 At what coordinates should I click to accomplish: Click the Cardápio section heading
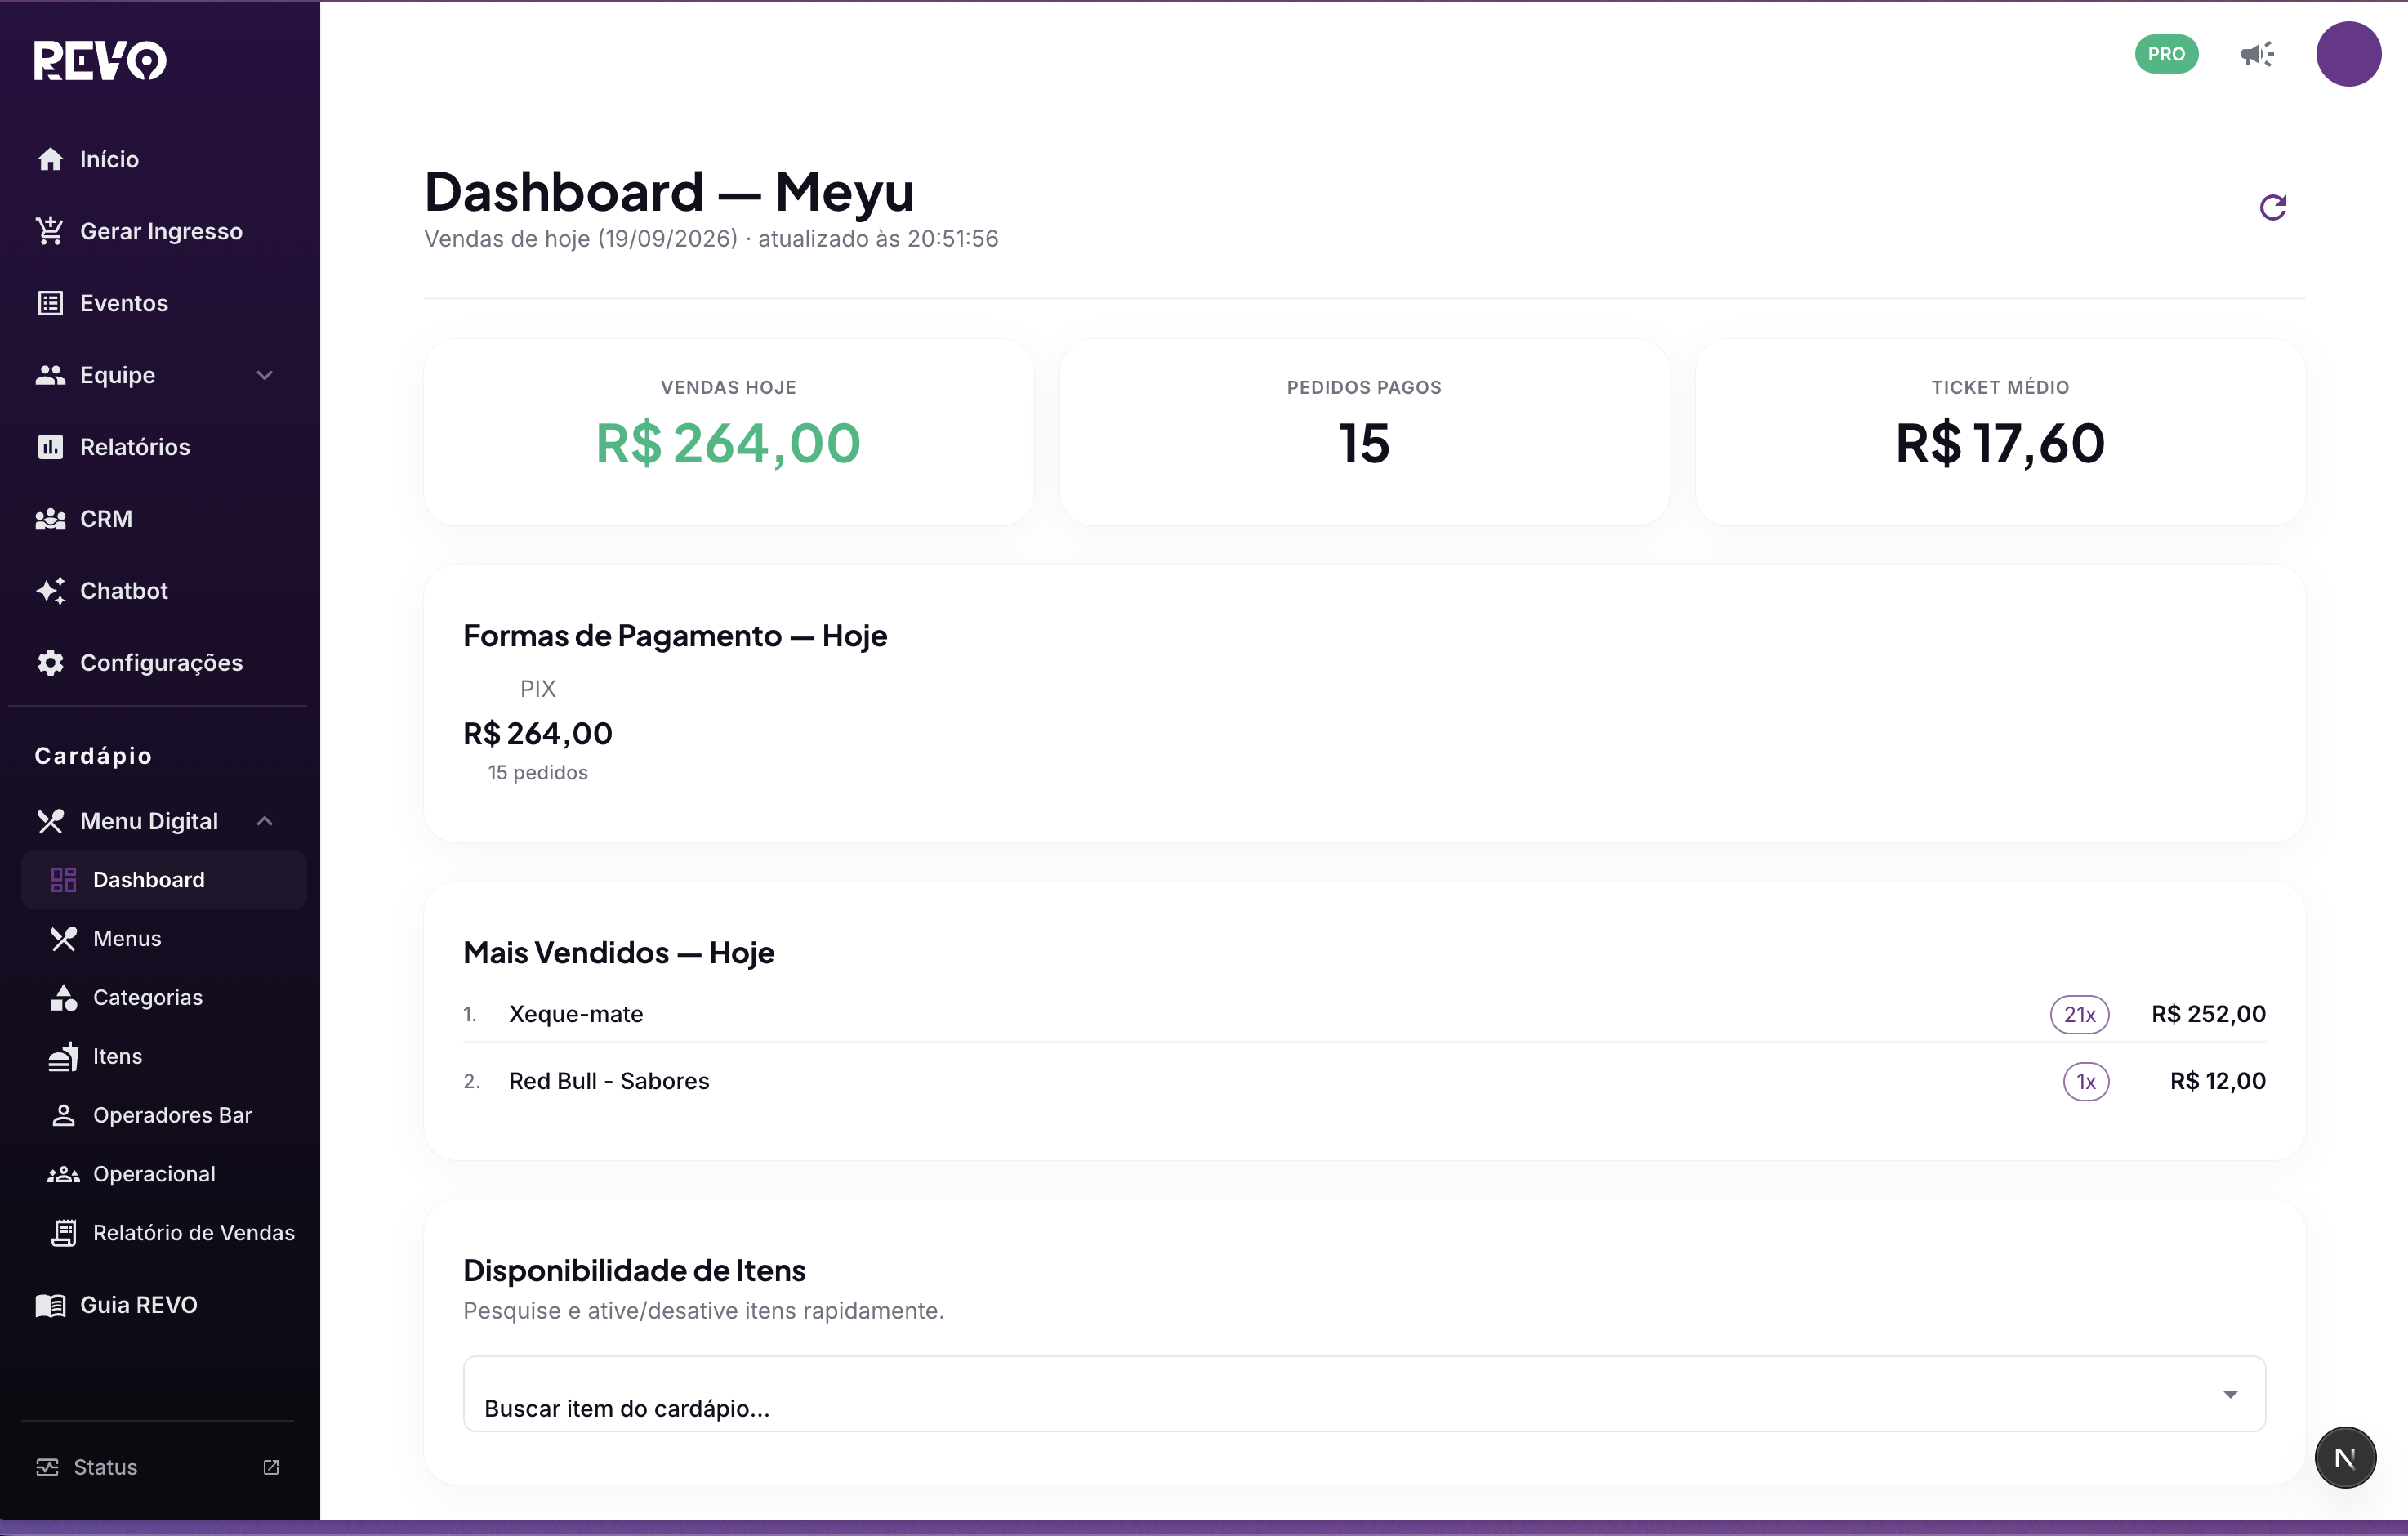pyautogui.click(x=93, y=756)
